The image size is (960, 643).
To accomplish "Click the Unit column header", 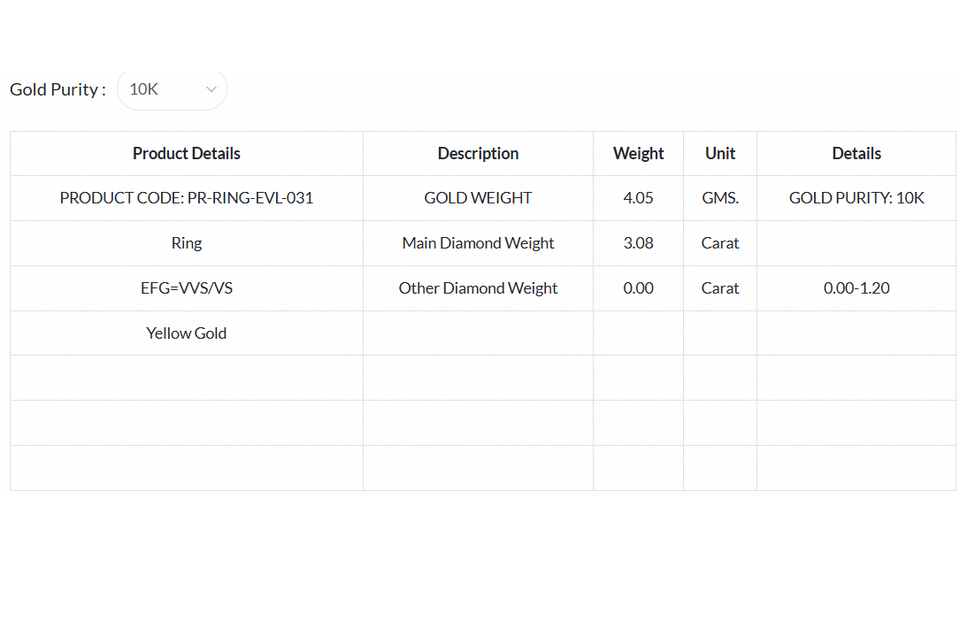I will [720, 153].
